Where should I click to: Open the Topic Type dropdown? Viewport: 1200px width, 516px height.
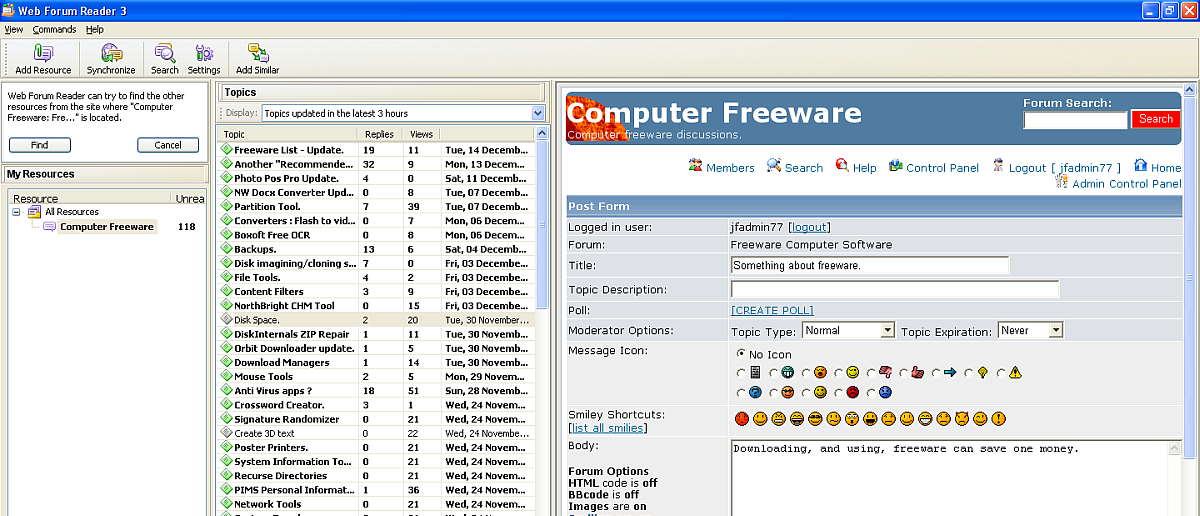[887, 330]
